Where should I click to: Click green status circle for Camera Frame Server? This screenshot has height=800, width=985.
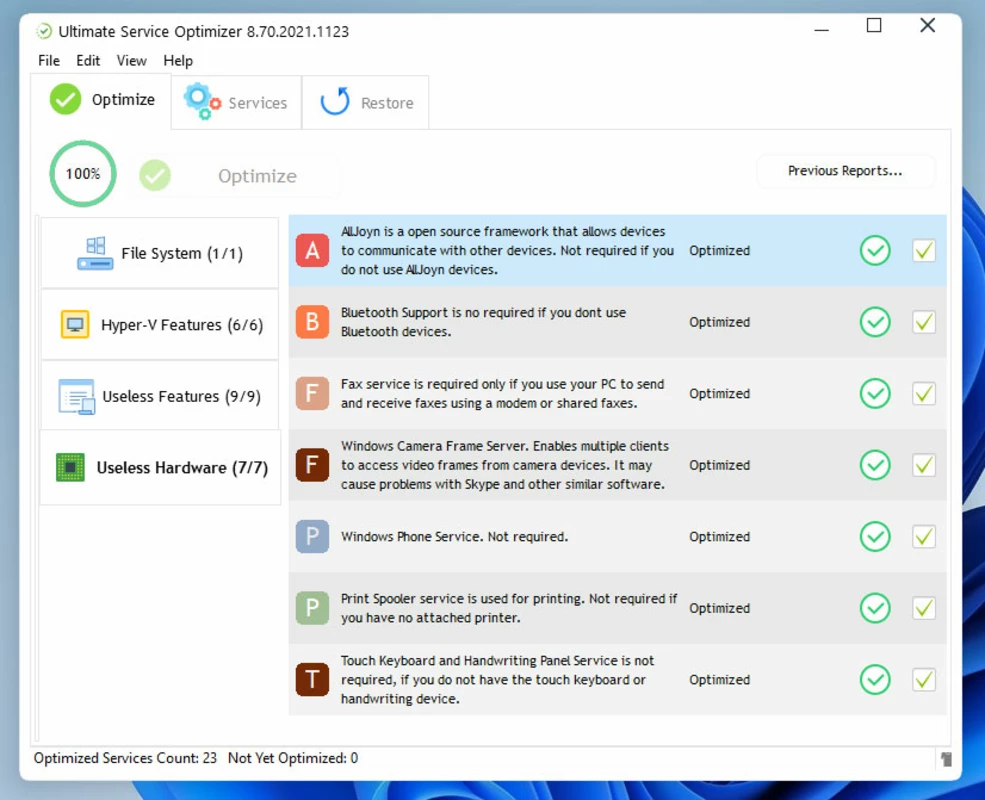pos(875,465)
